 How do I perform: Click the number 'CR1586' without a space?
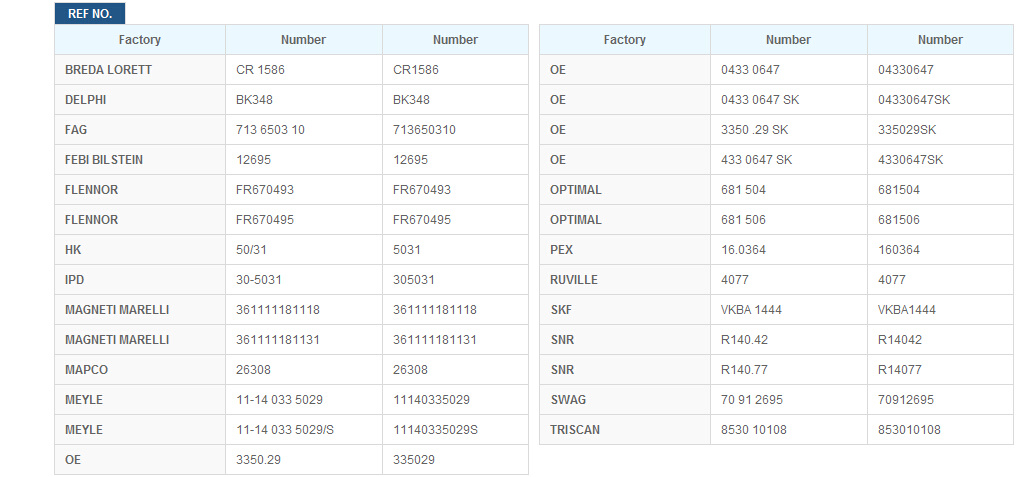coord(416,70)
